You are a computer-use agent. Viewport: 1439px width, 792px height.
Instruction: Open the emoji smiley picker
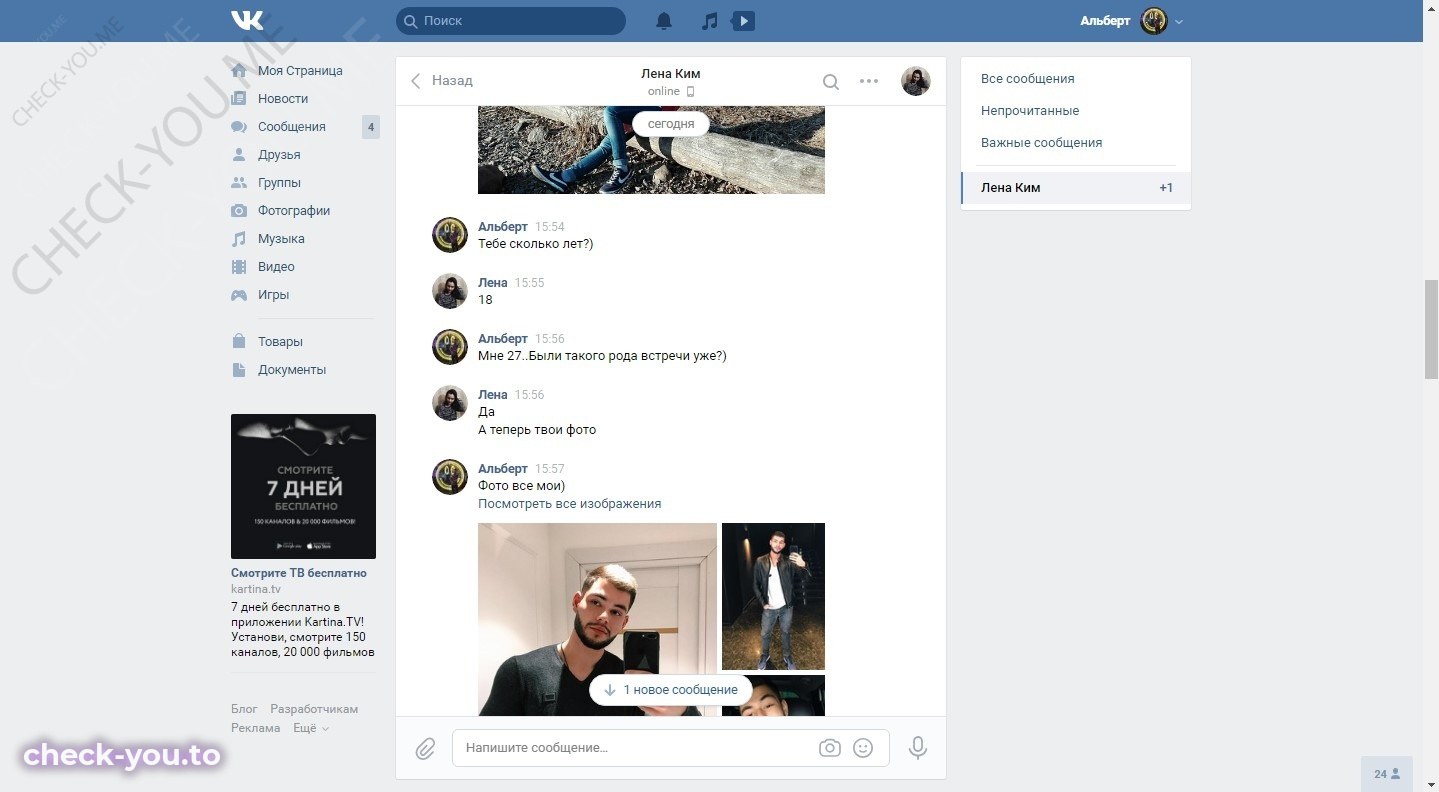[x=863, y=748]
